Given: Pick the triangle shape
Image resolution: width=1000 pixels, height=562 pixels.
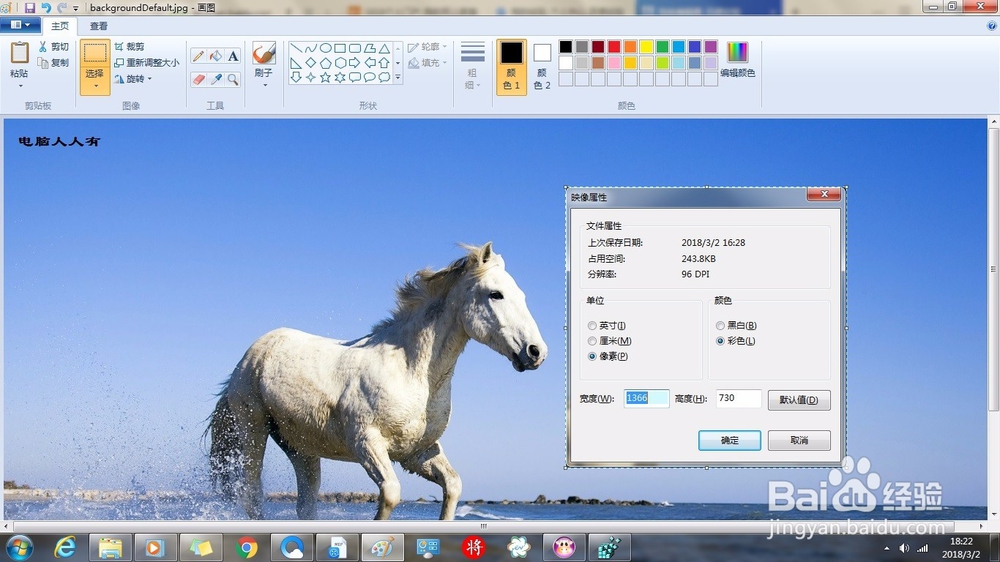Looking at the screenshot, I should tap(384, 48).
